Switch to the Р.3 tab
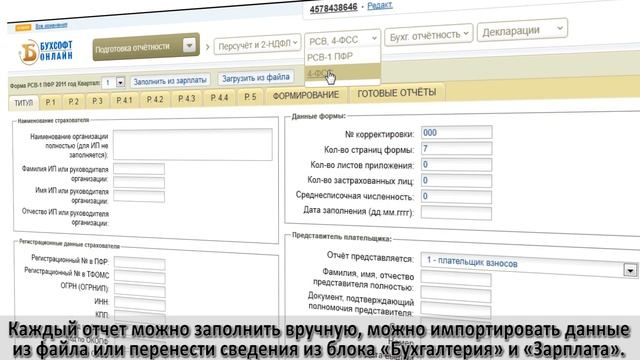640x360 pixels. pos(97,100)
